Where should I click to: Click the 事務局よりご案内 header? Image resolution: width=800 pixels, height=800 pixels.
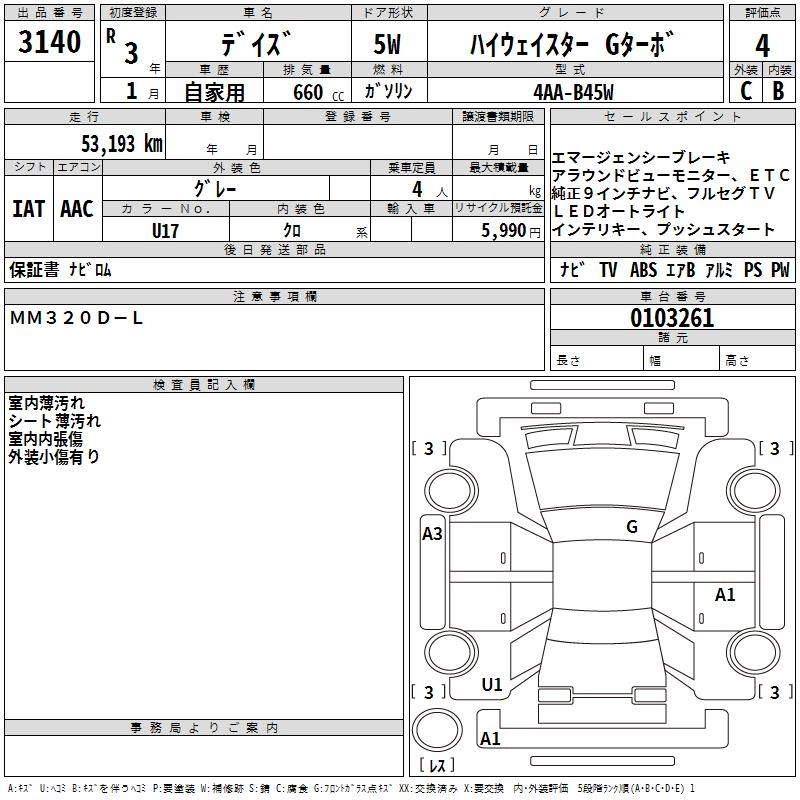204,728
